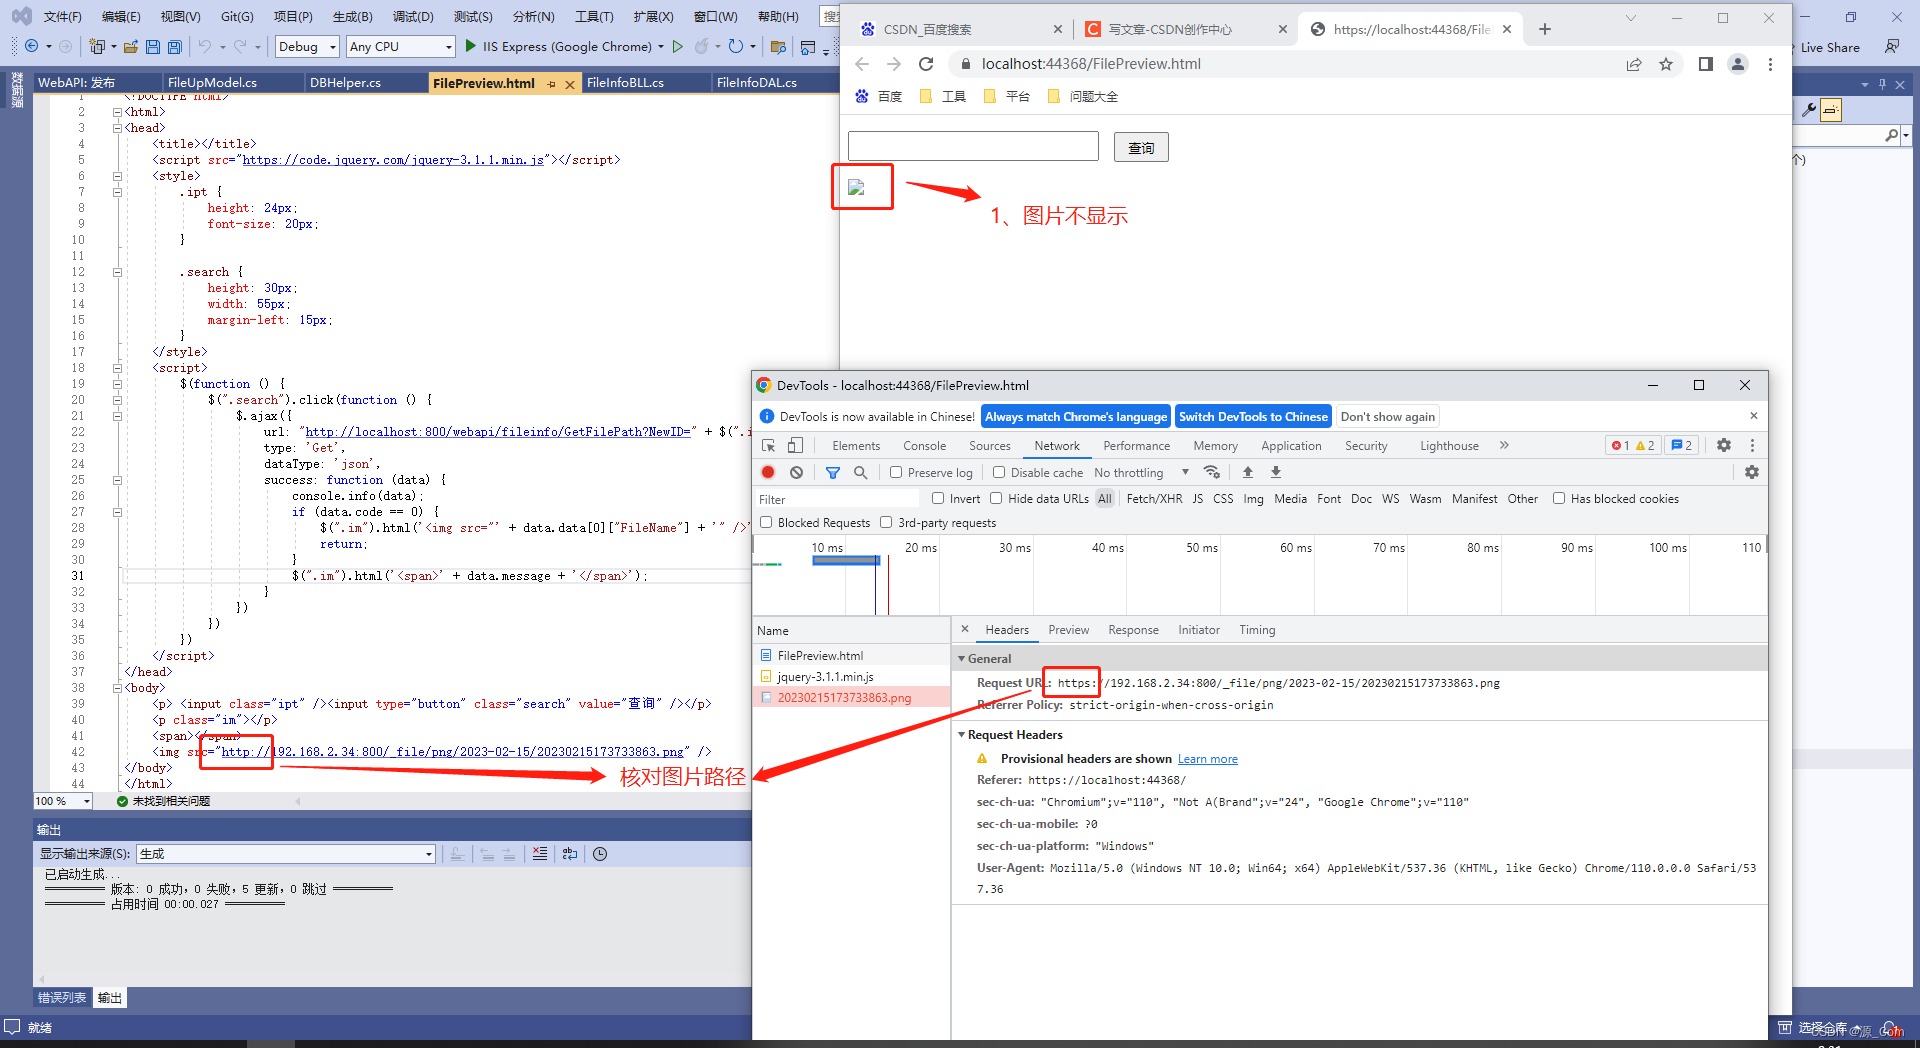Show more DevTools tabs chevron
This screenshot has width=1920, height=1048.
[1504, 445]
